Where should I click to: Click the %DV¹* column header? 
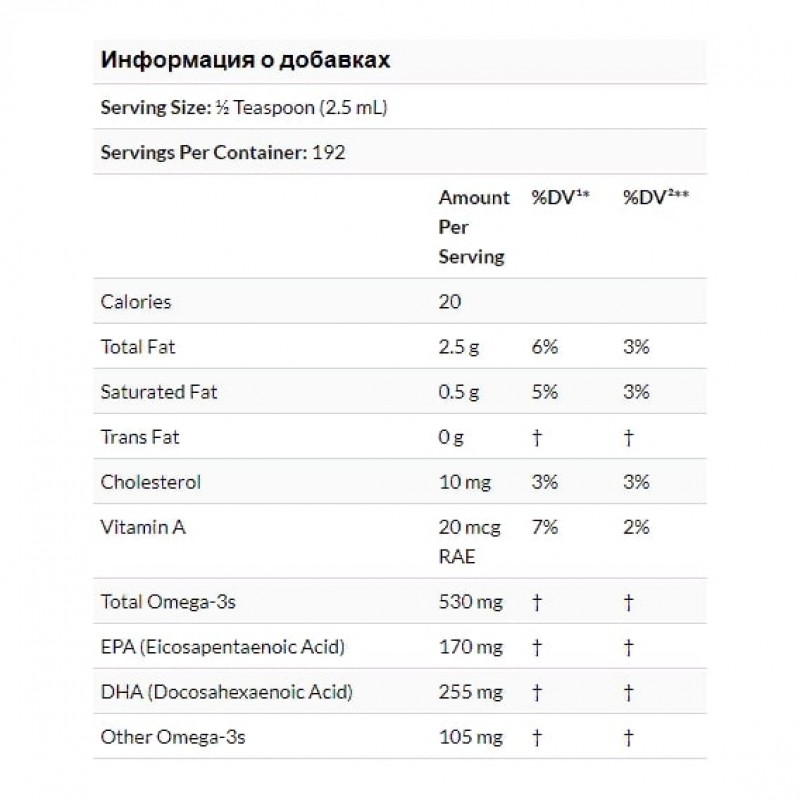pos(559,198)
